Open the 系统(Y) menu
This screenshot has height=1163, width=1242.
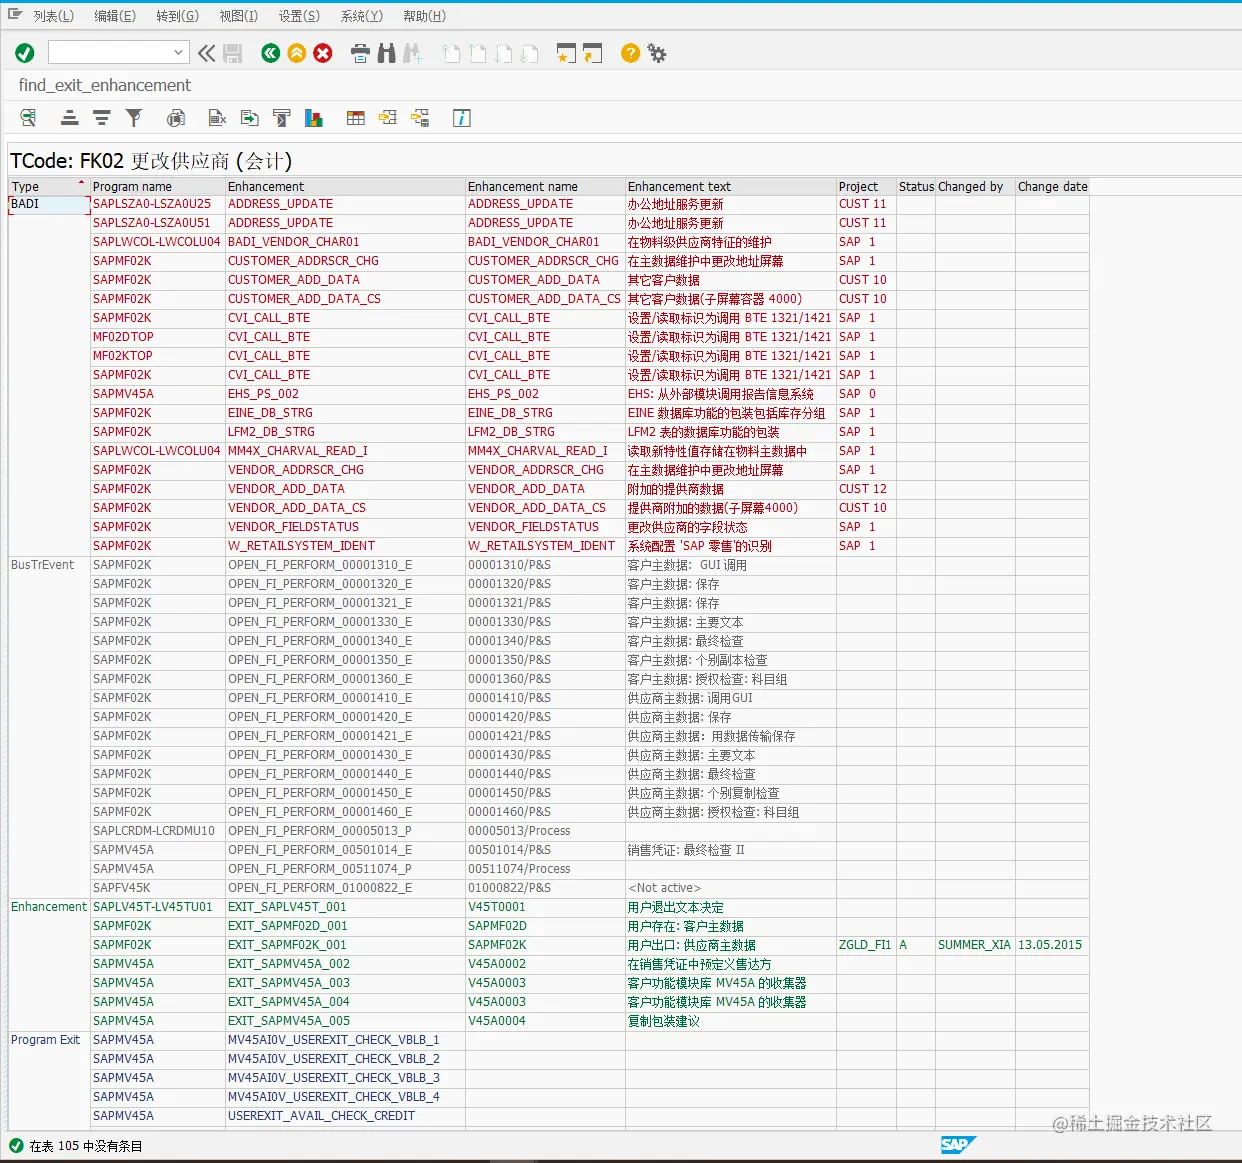coord(362,16)
